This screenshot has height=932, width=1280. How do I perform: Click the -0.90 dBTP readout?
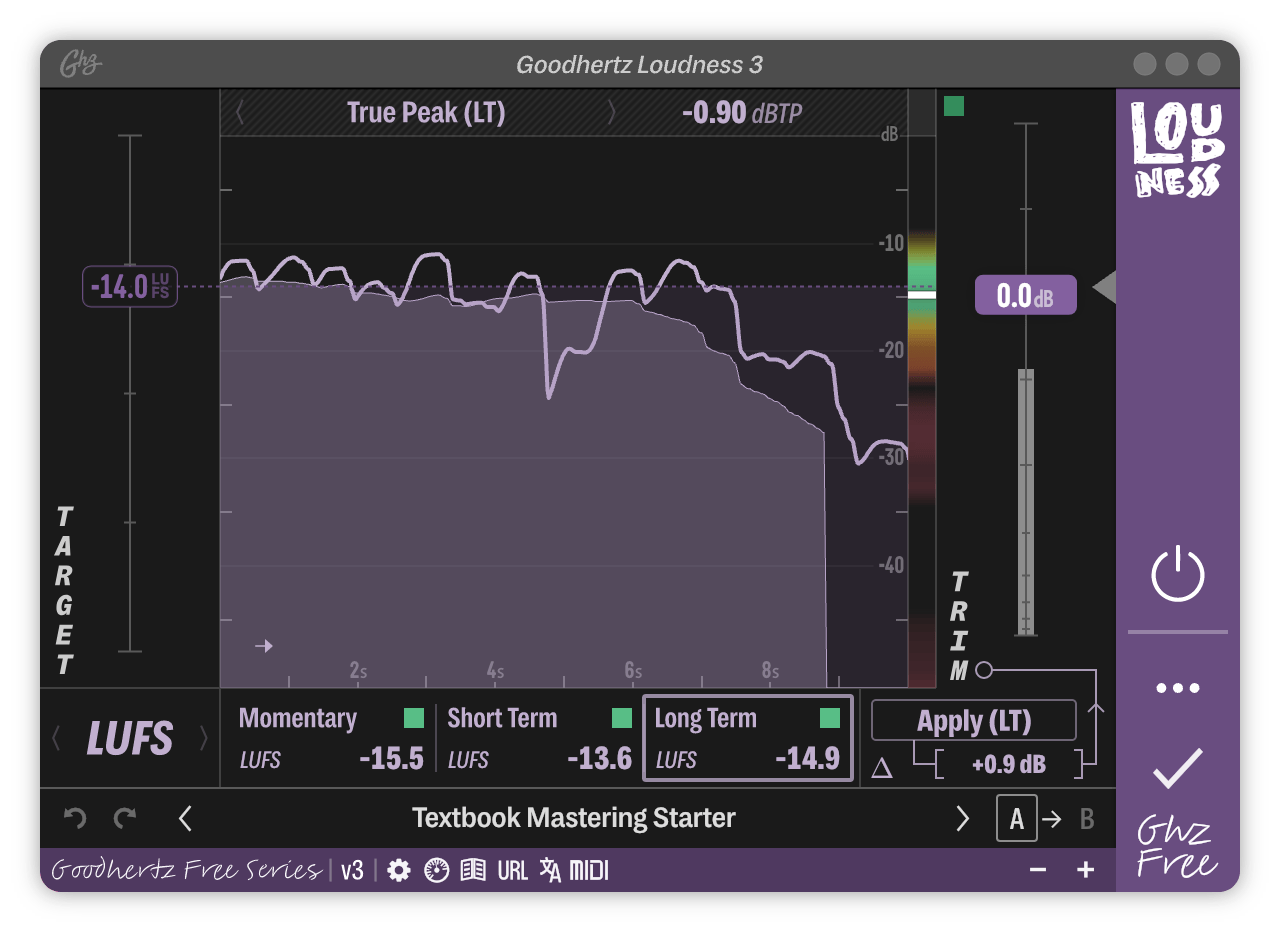click(742, 113)
